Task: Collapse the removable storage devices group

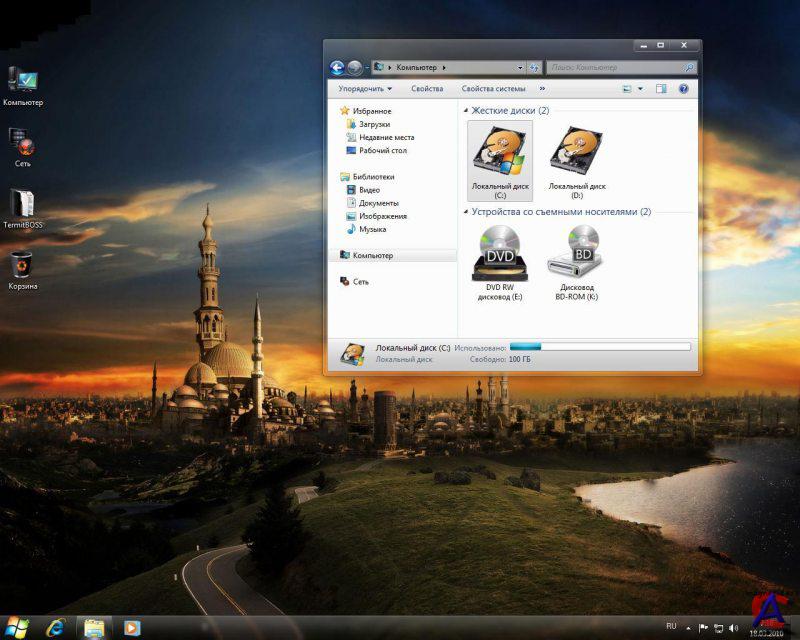Action: click(466, 212)
